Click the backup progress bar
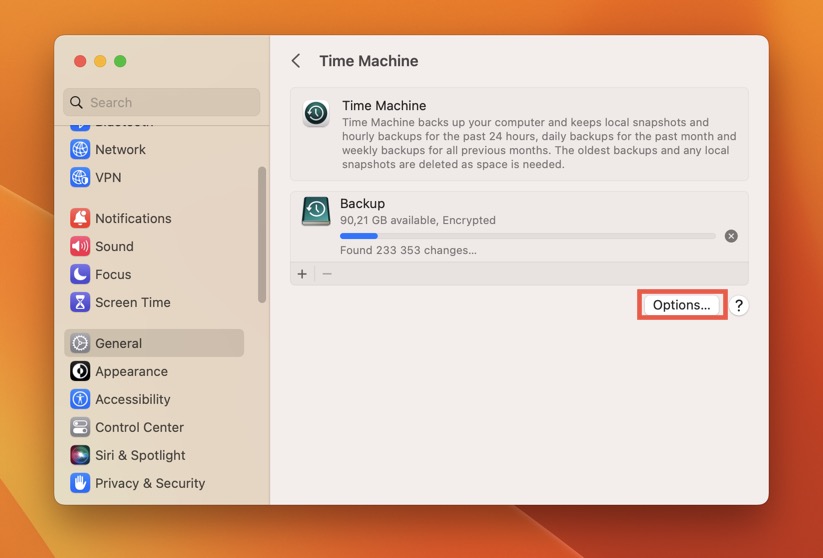Viewport: 823px width, 558px height. (527, 236)
